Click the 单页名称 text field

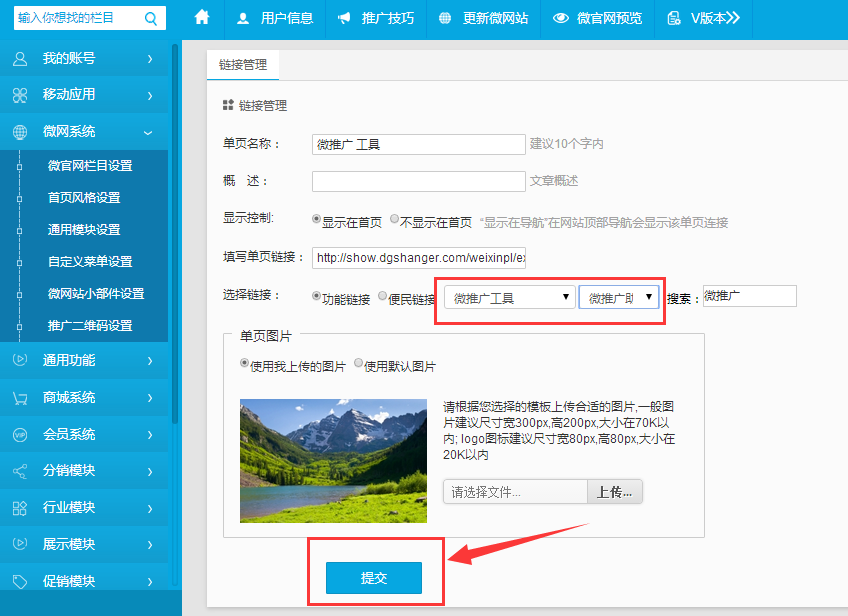(418, 144)
